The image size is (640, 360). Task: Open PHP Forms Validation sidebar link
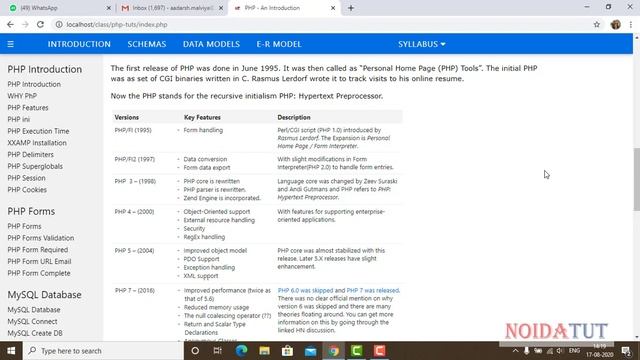[40, 238]
